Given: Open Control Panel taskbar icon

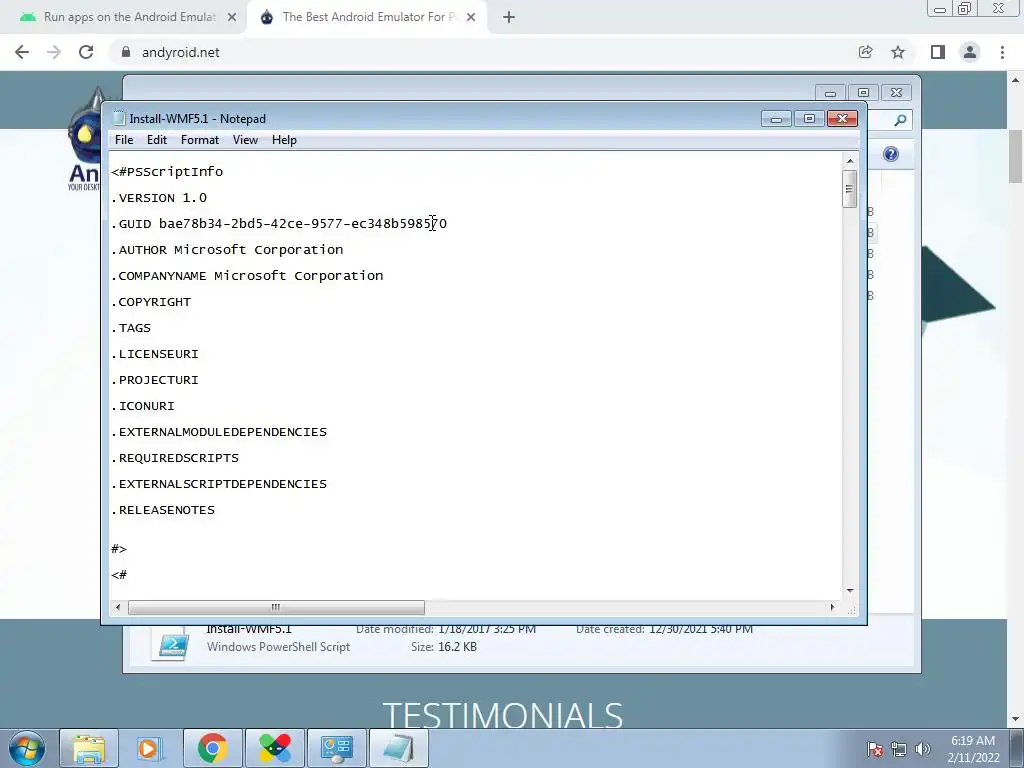Looking at the screenshot, I should coord(337,748).
